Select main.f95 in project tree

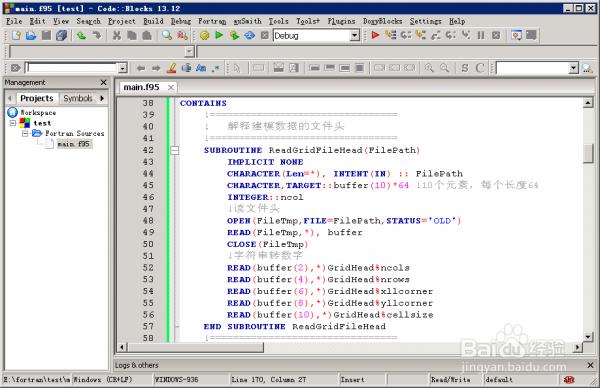[73, 144]
